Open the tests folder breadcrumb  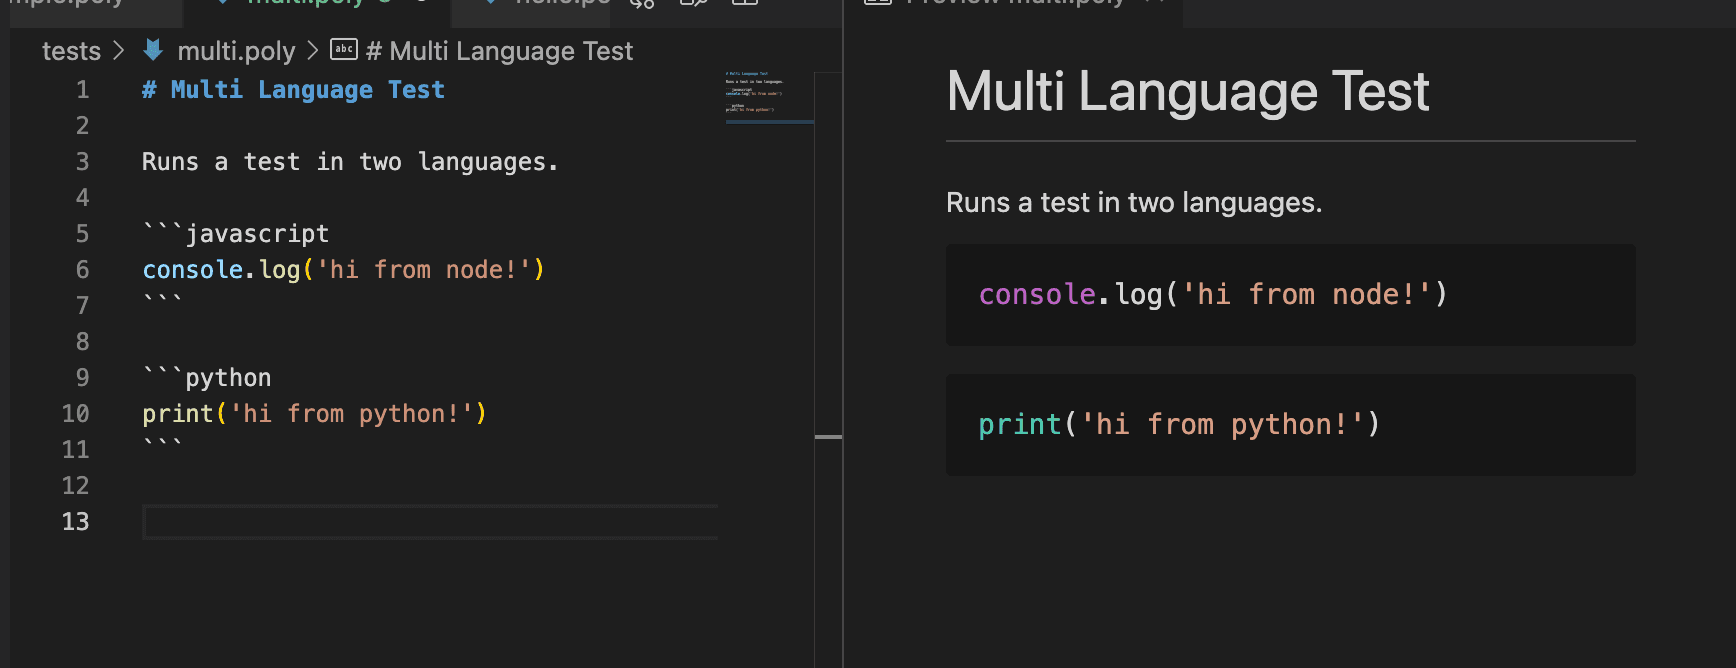(x=71, y=51)
